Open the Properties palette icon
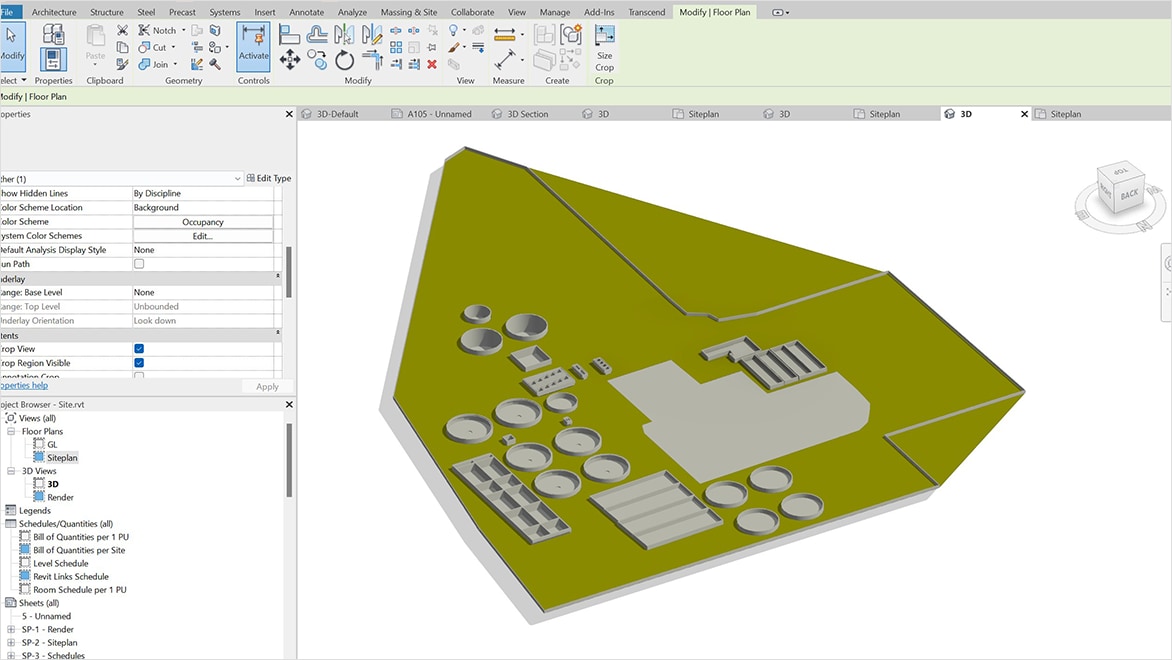Viewport: 1172px width, 660px height. (x=52, y=58)
